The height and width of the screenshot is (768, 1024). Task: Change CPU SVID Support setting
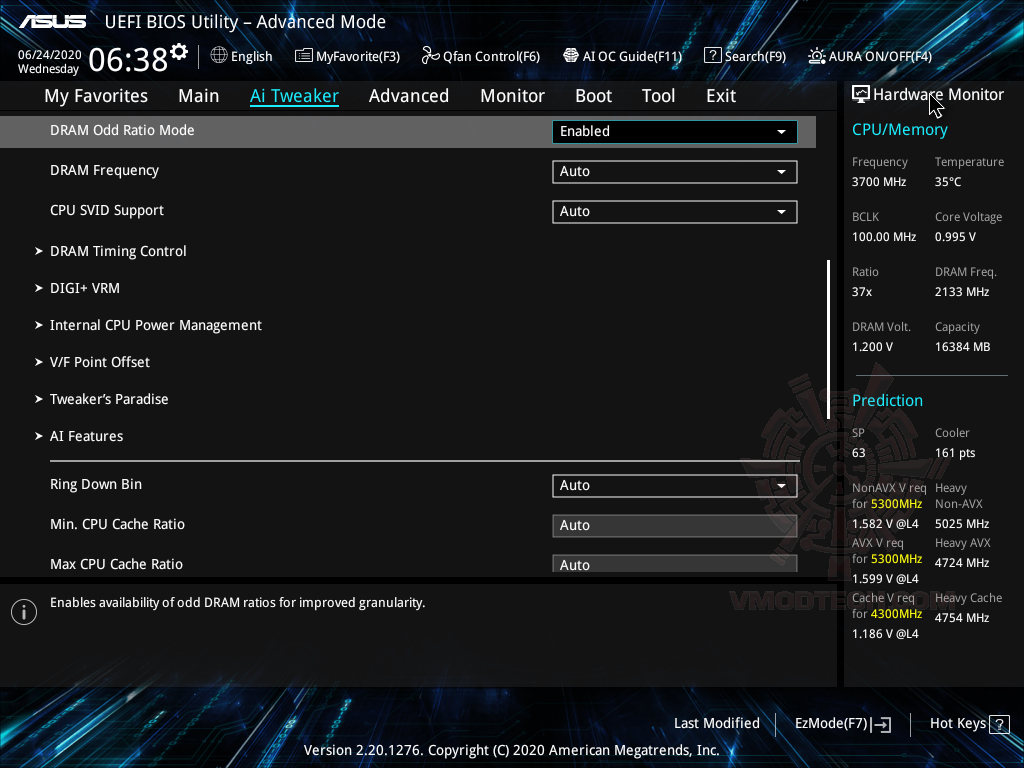tap(674, 211)
